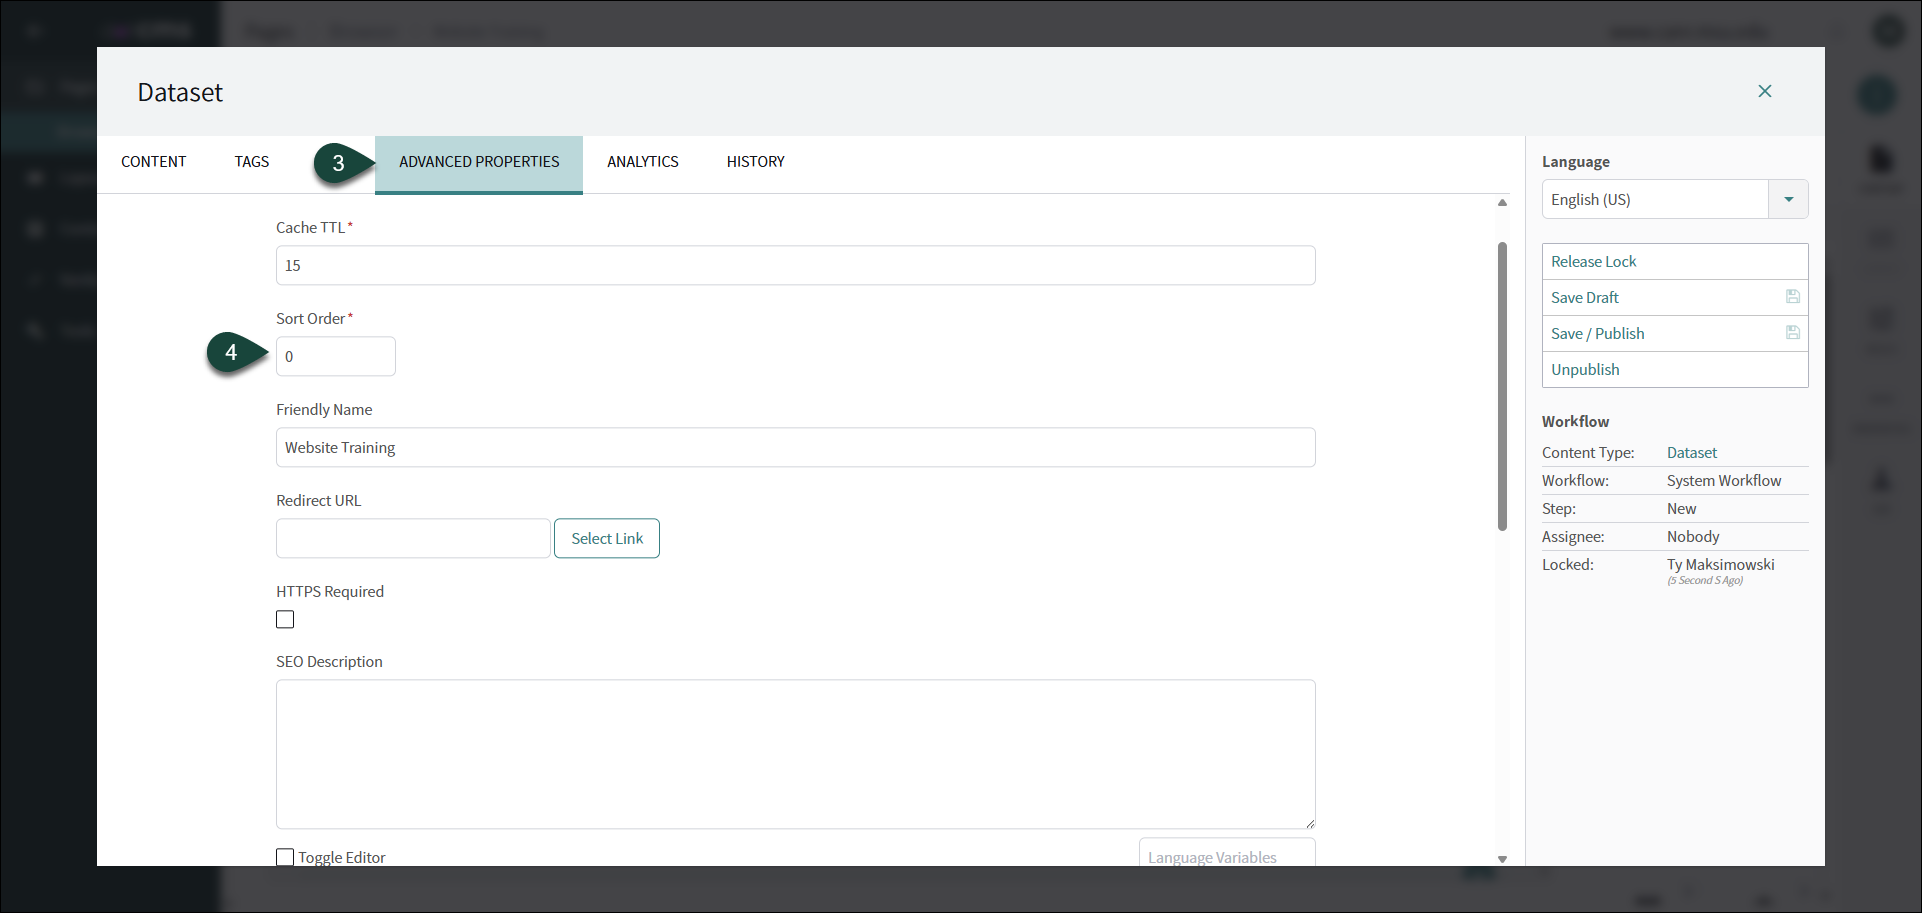Screen dimensions: 1922x913
Task: Click the Unpublish option
Action: (x=1585, y=370)
